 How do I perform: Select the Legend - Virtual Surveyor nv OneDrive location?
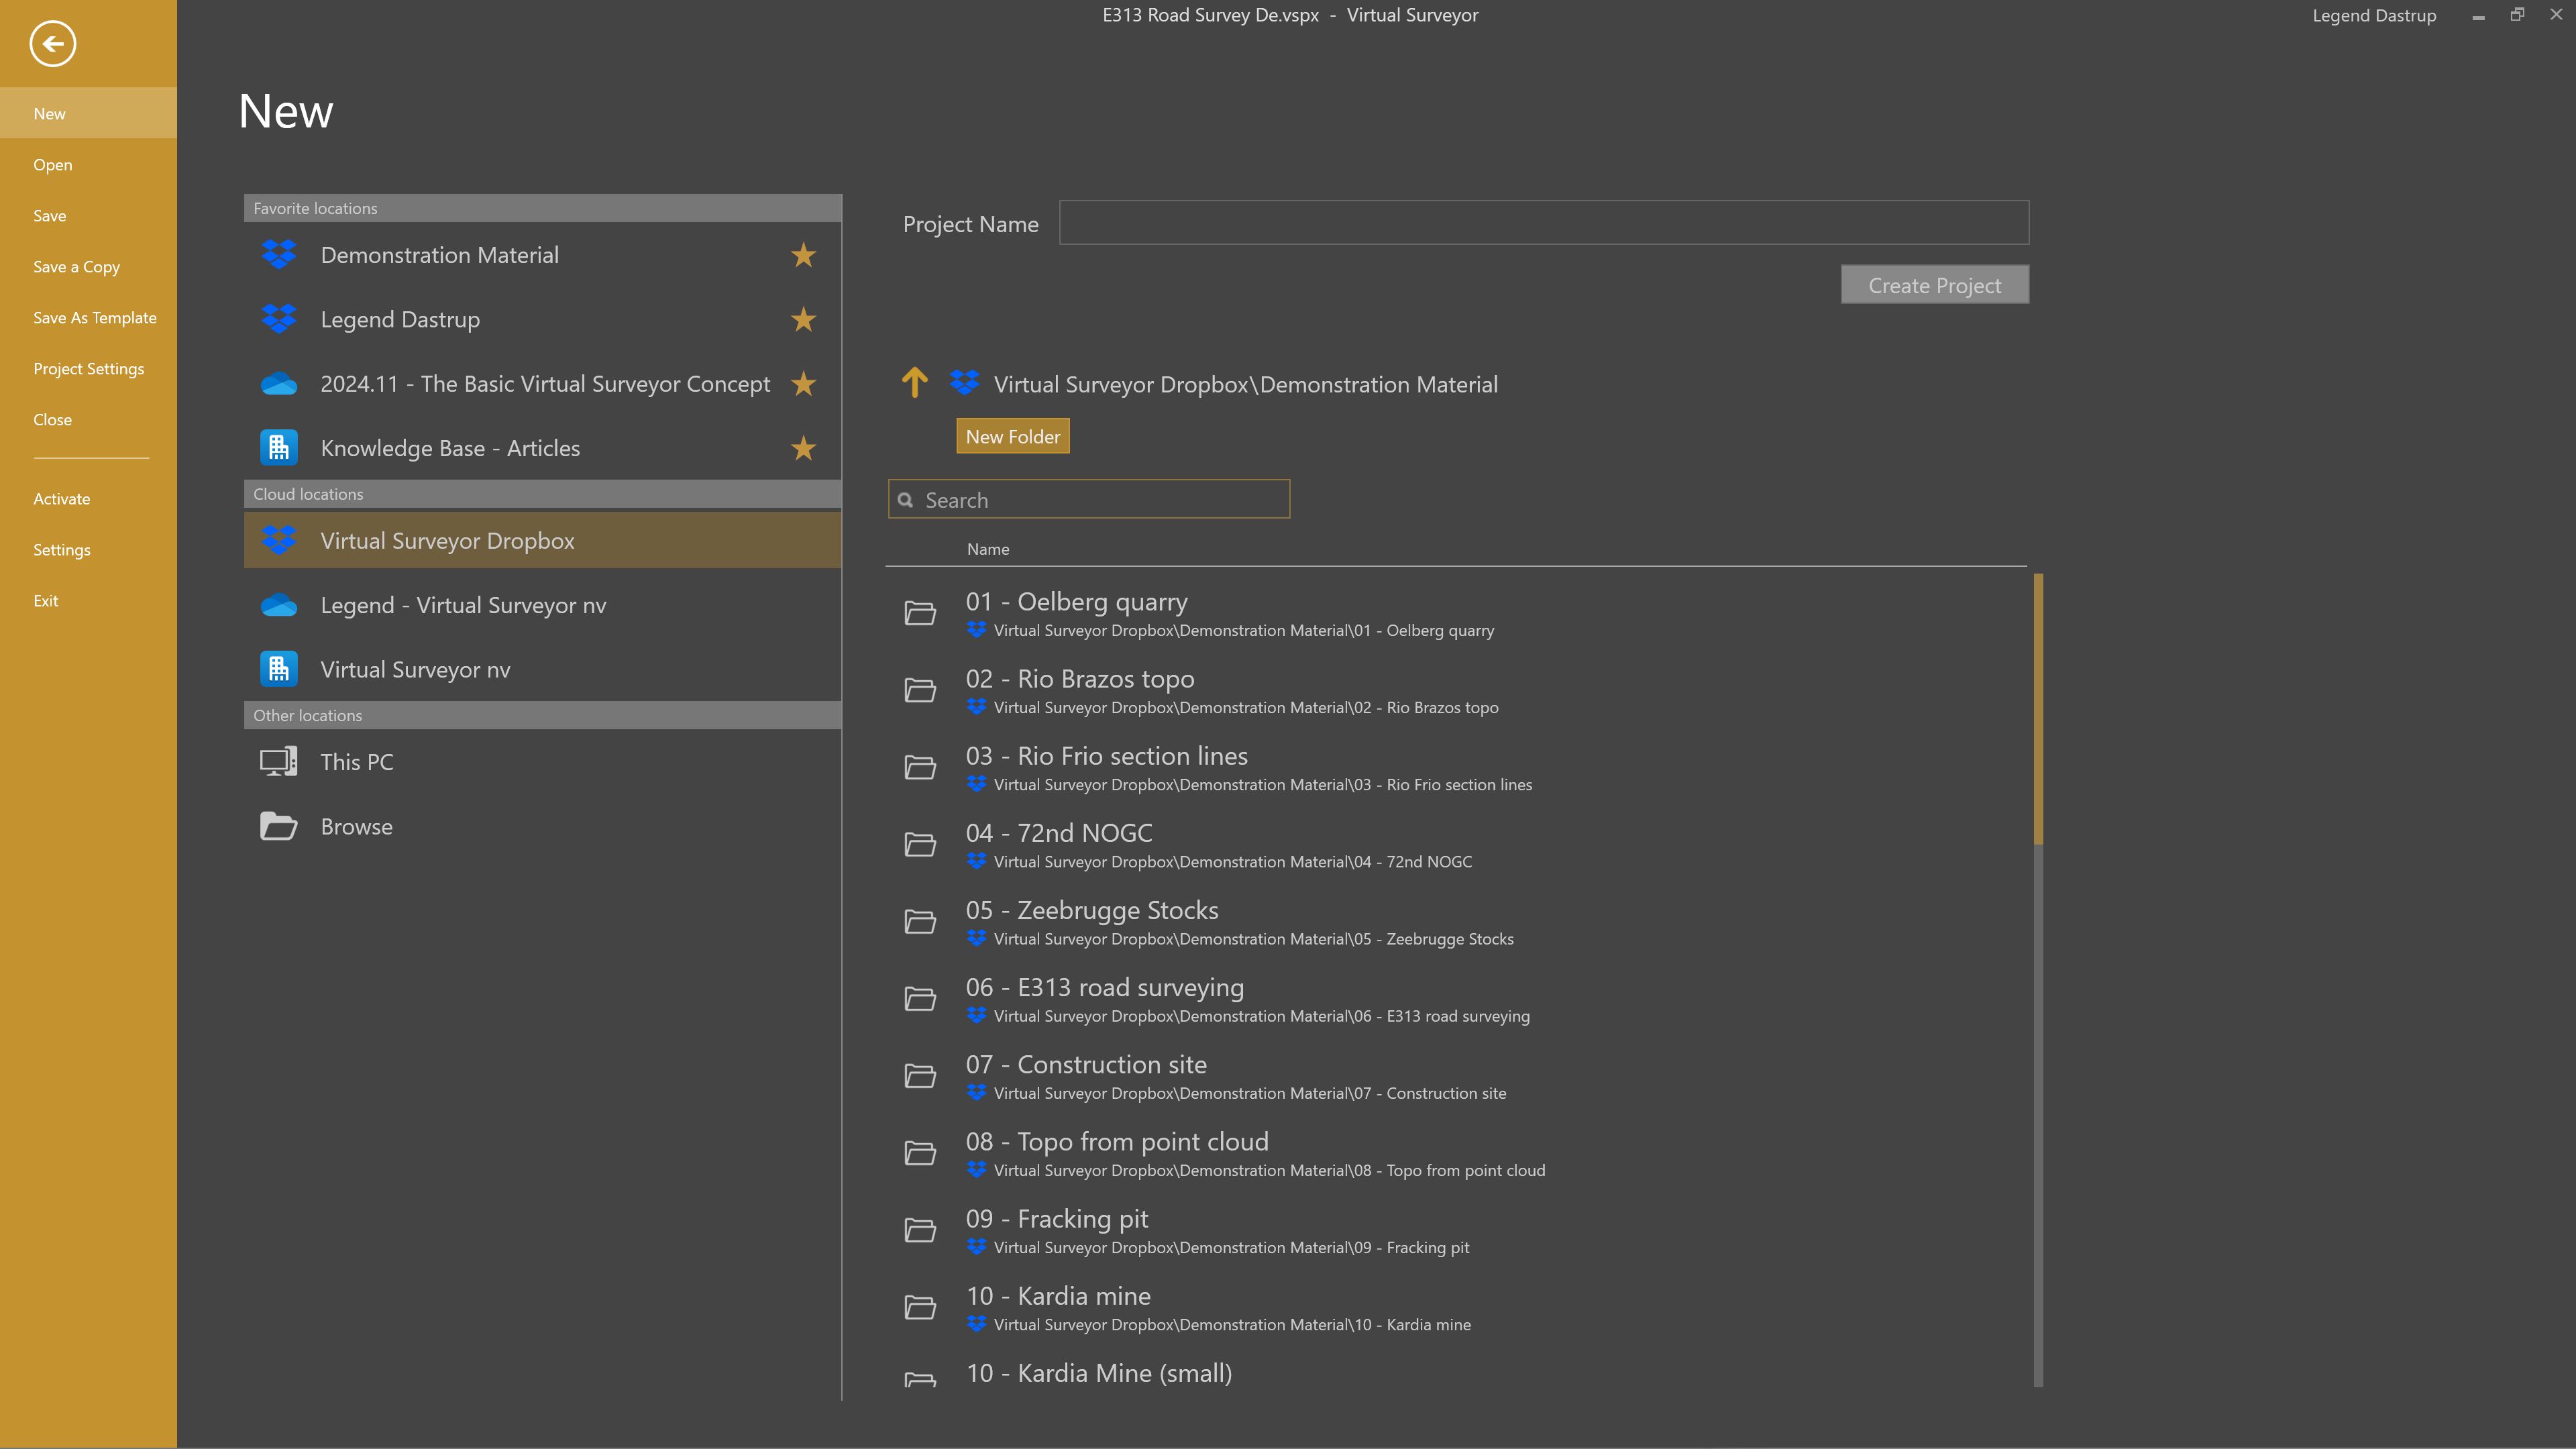point(463,605)
